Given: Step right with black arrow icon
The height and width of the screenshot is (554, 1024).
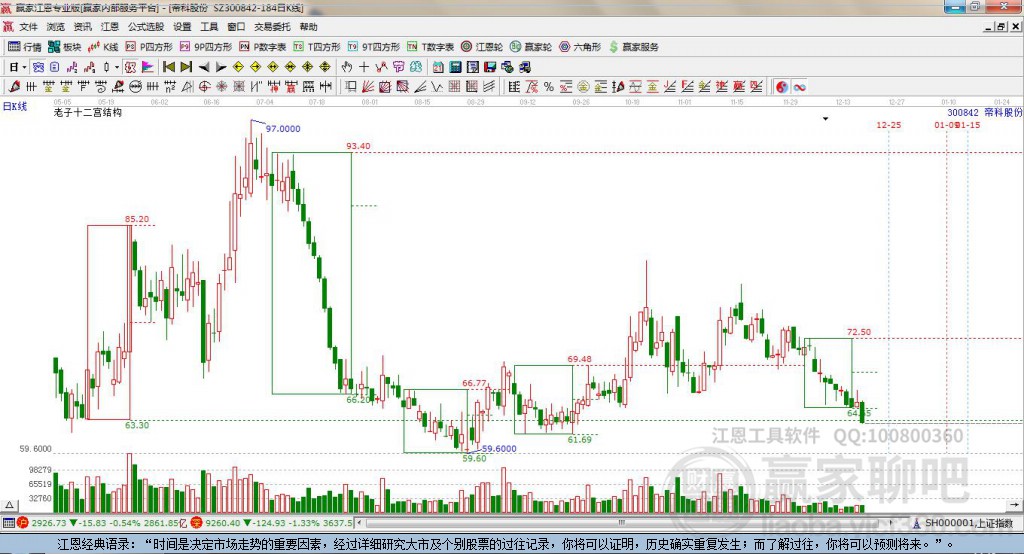Looking at the screenshot, I should [x=221, y=67].
